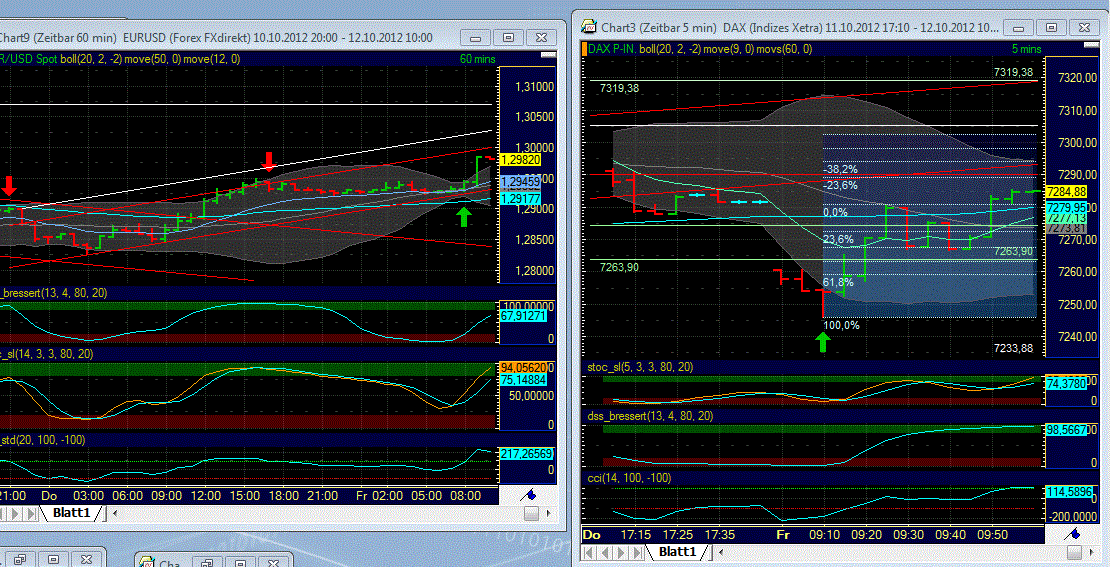Click the dss_bressert(13, 4, 80, 20) label in DAX
1110x567 pixels.
(x=650, y=416)
